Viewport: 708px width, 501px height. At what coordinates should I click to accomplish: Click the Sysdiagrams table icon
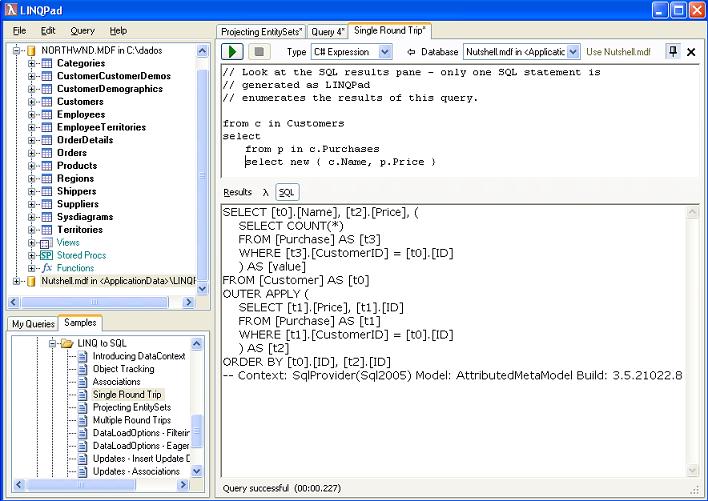click(x=47, y=217)
